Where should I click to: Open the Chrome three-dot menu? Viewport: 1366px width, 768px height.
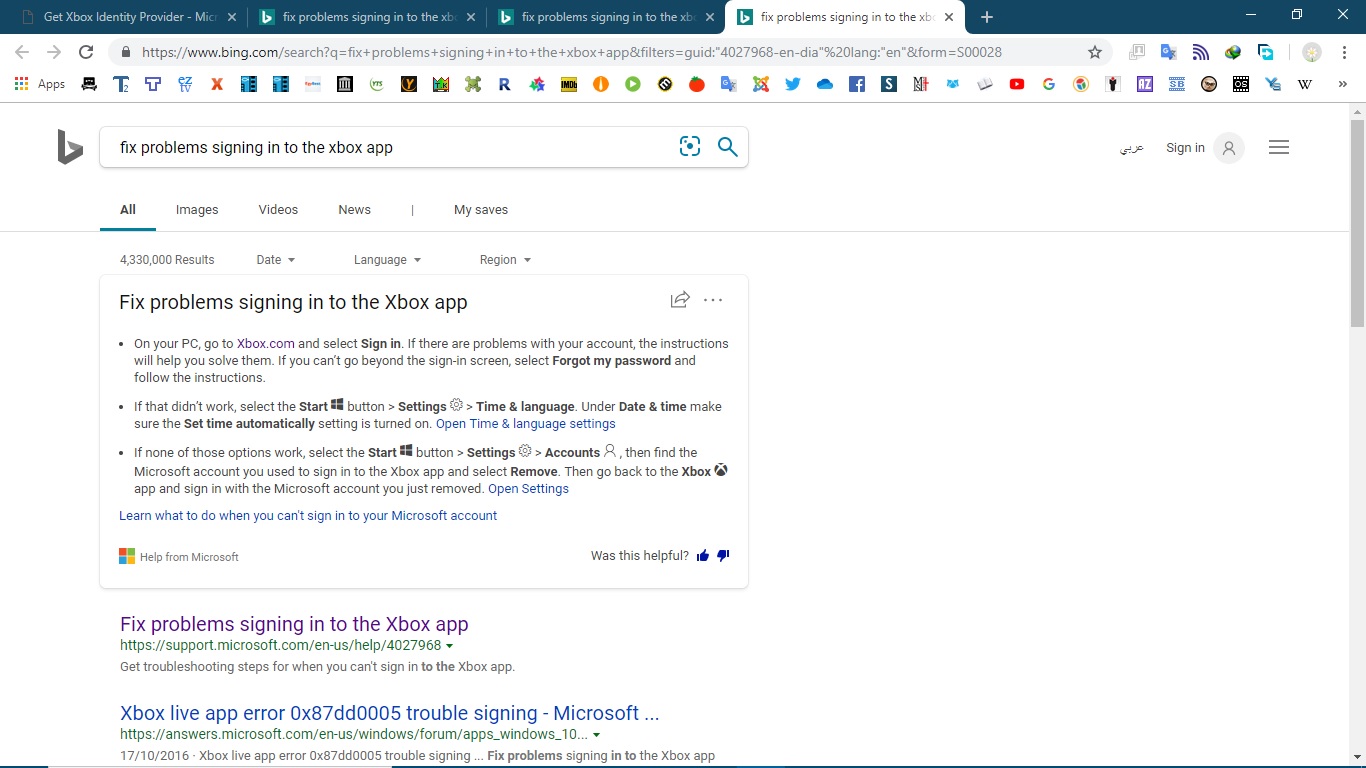tap(1345, 52)
